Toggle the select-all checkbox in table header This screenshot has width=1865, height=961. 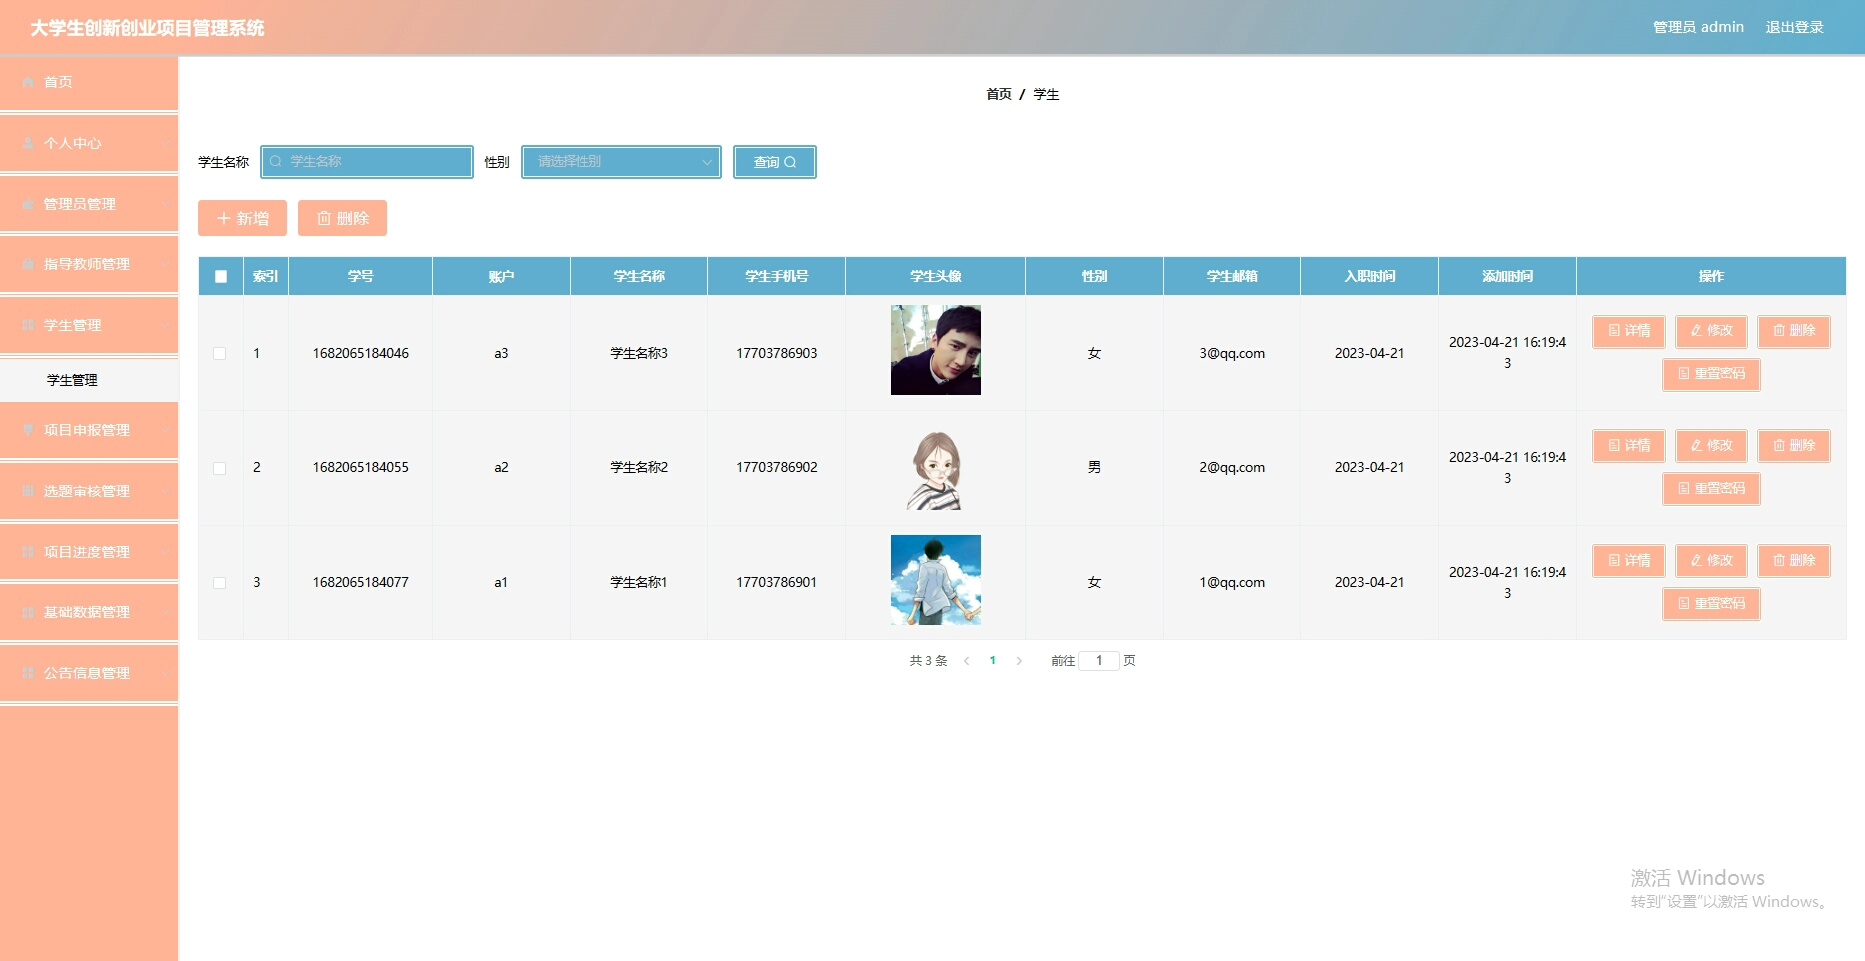point(221,277)
